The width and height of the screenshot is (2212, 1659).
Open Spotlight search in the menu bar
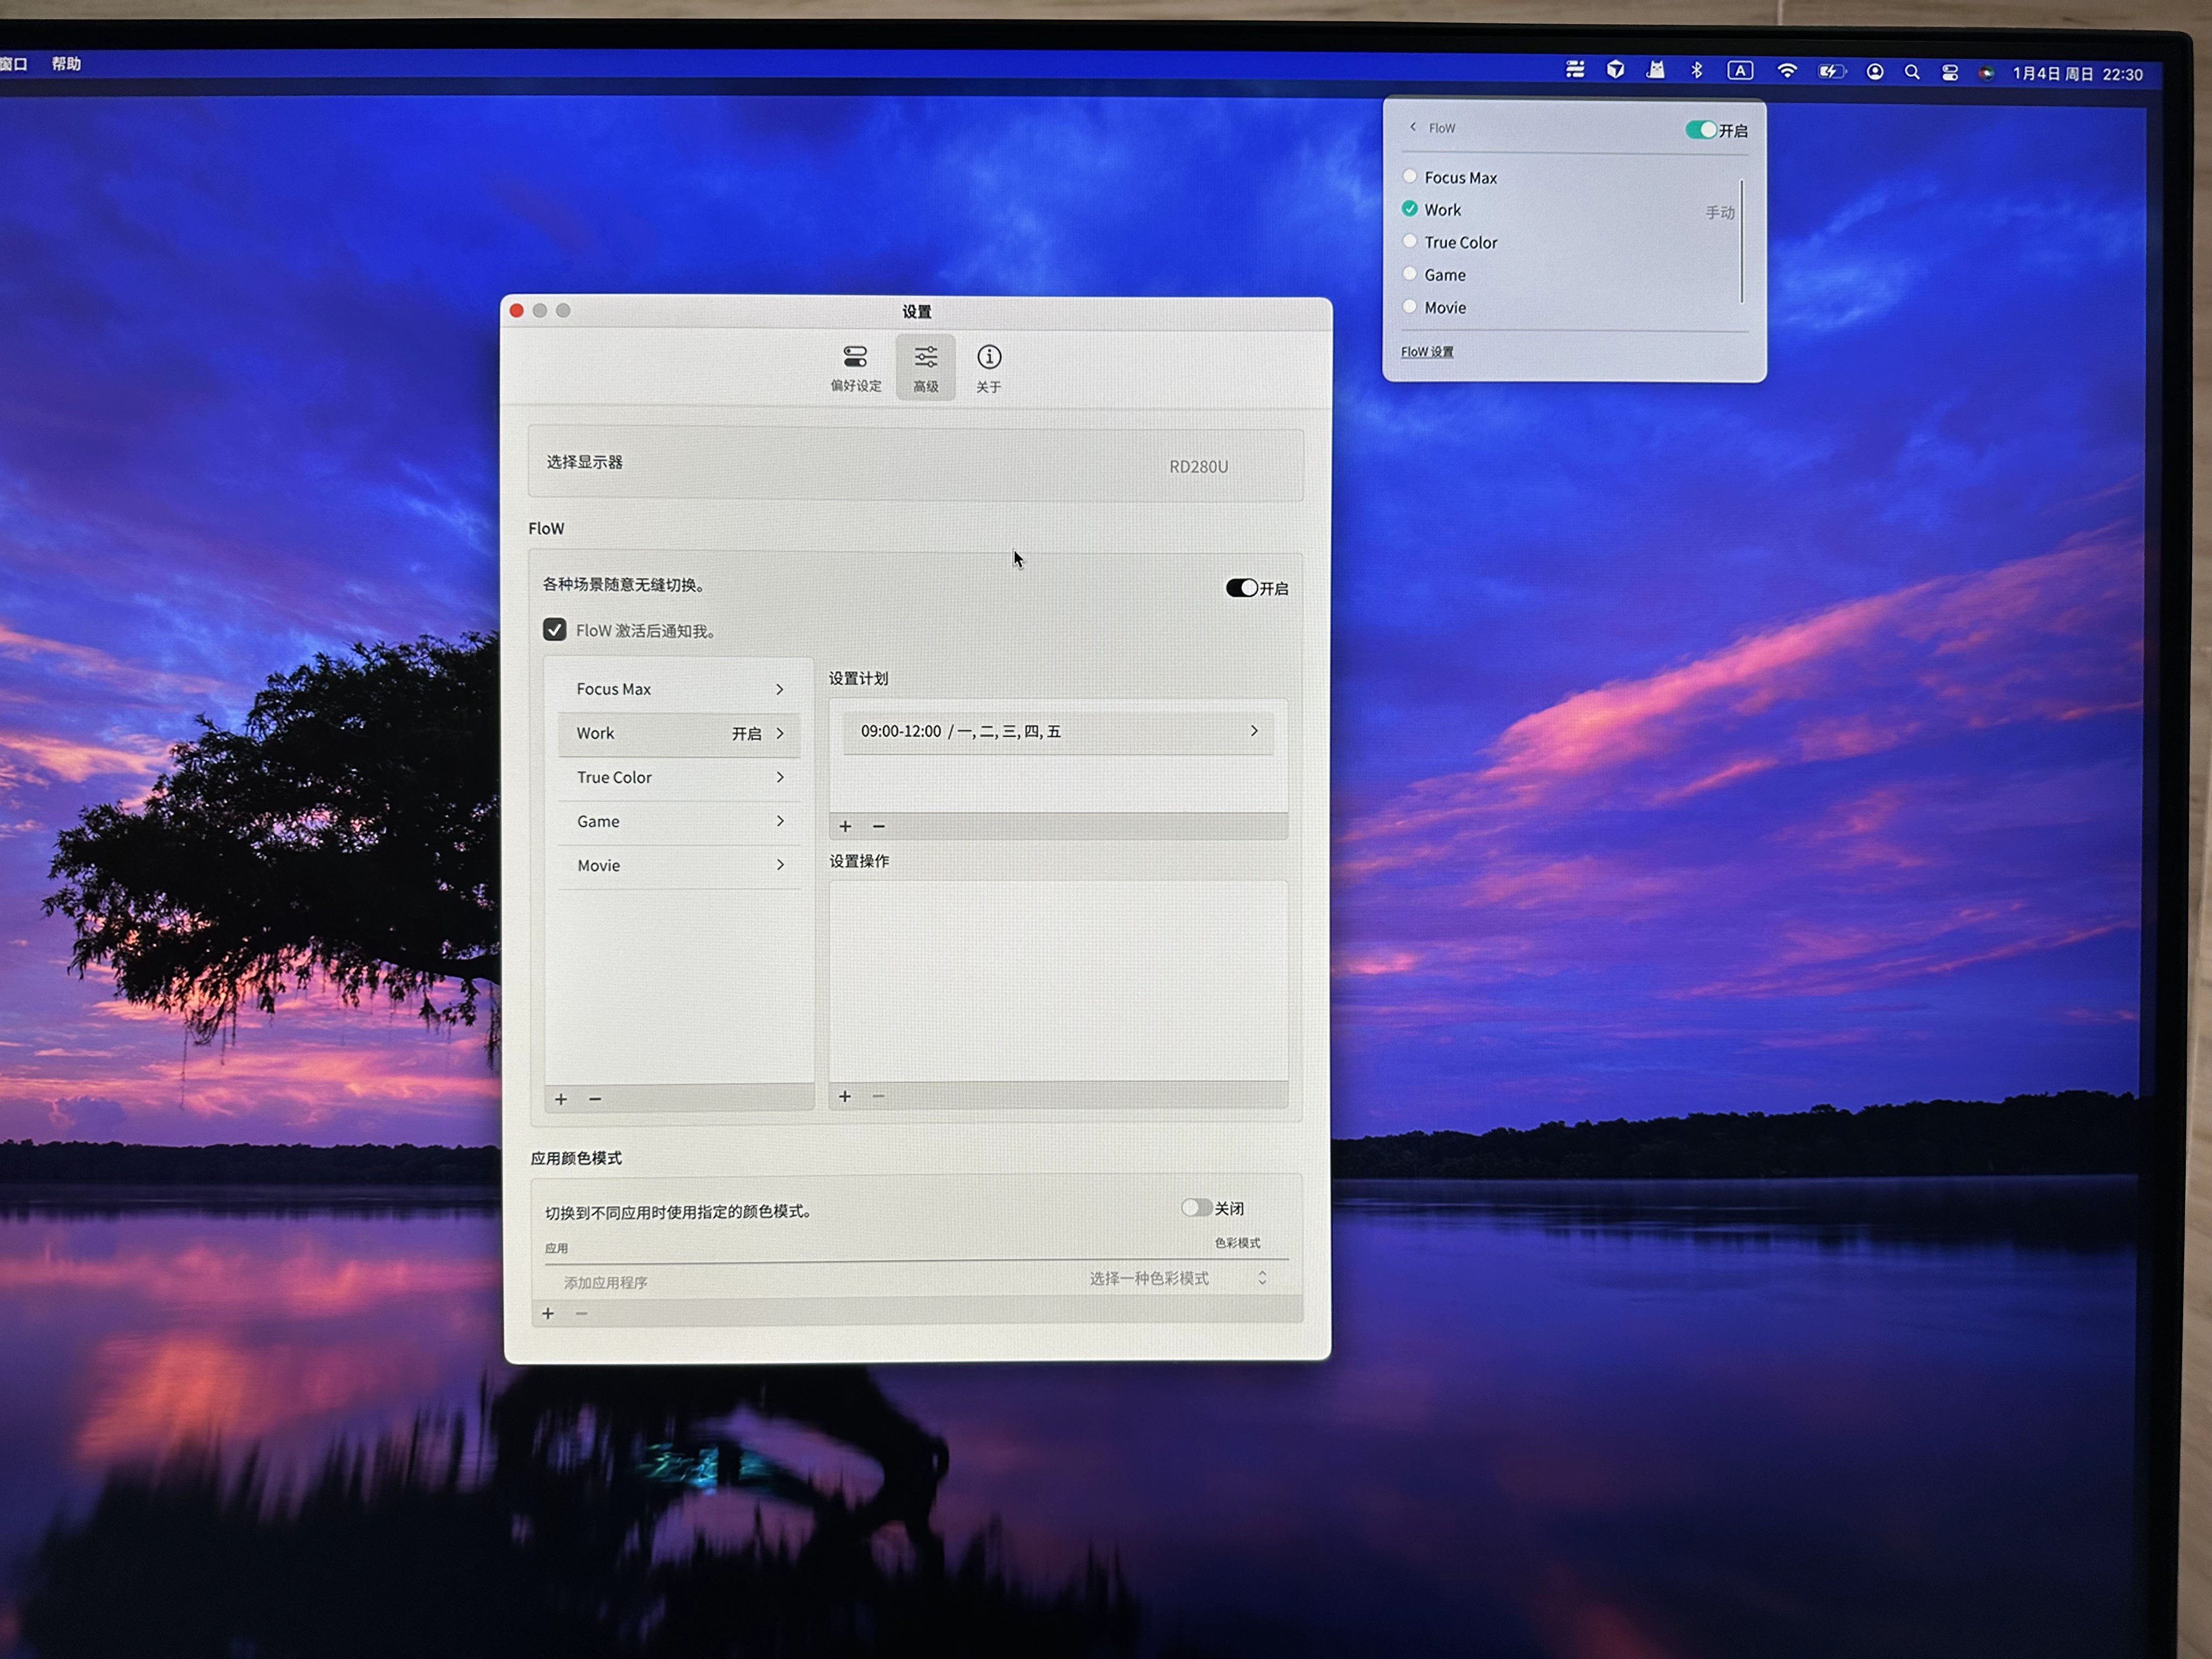click(x=1912, y=72)
